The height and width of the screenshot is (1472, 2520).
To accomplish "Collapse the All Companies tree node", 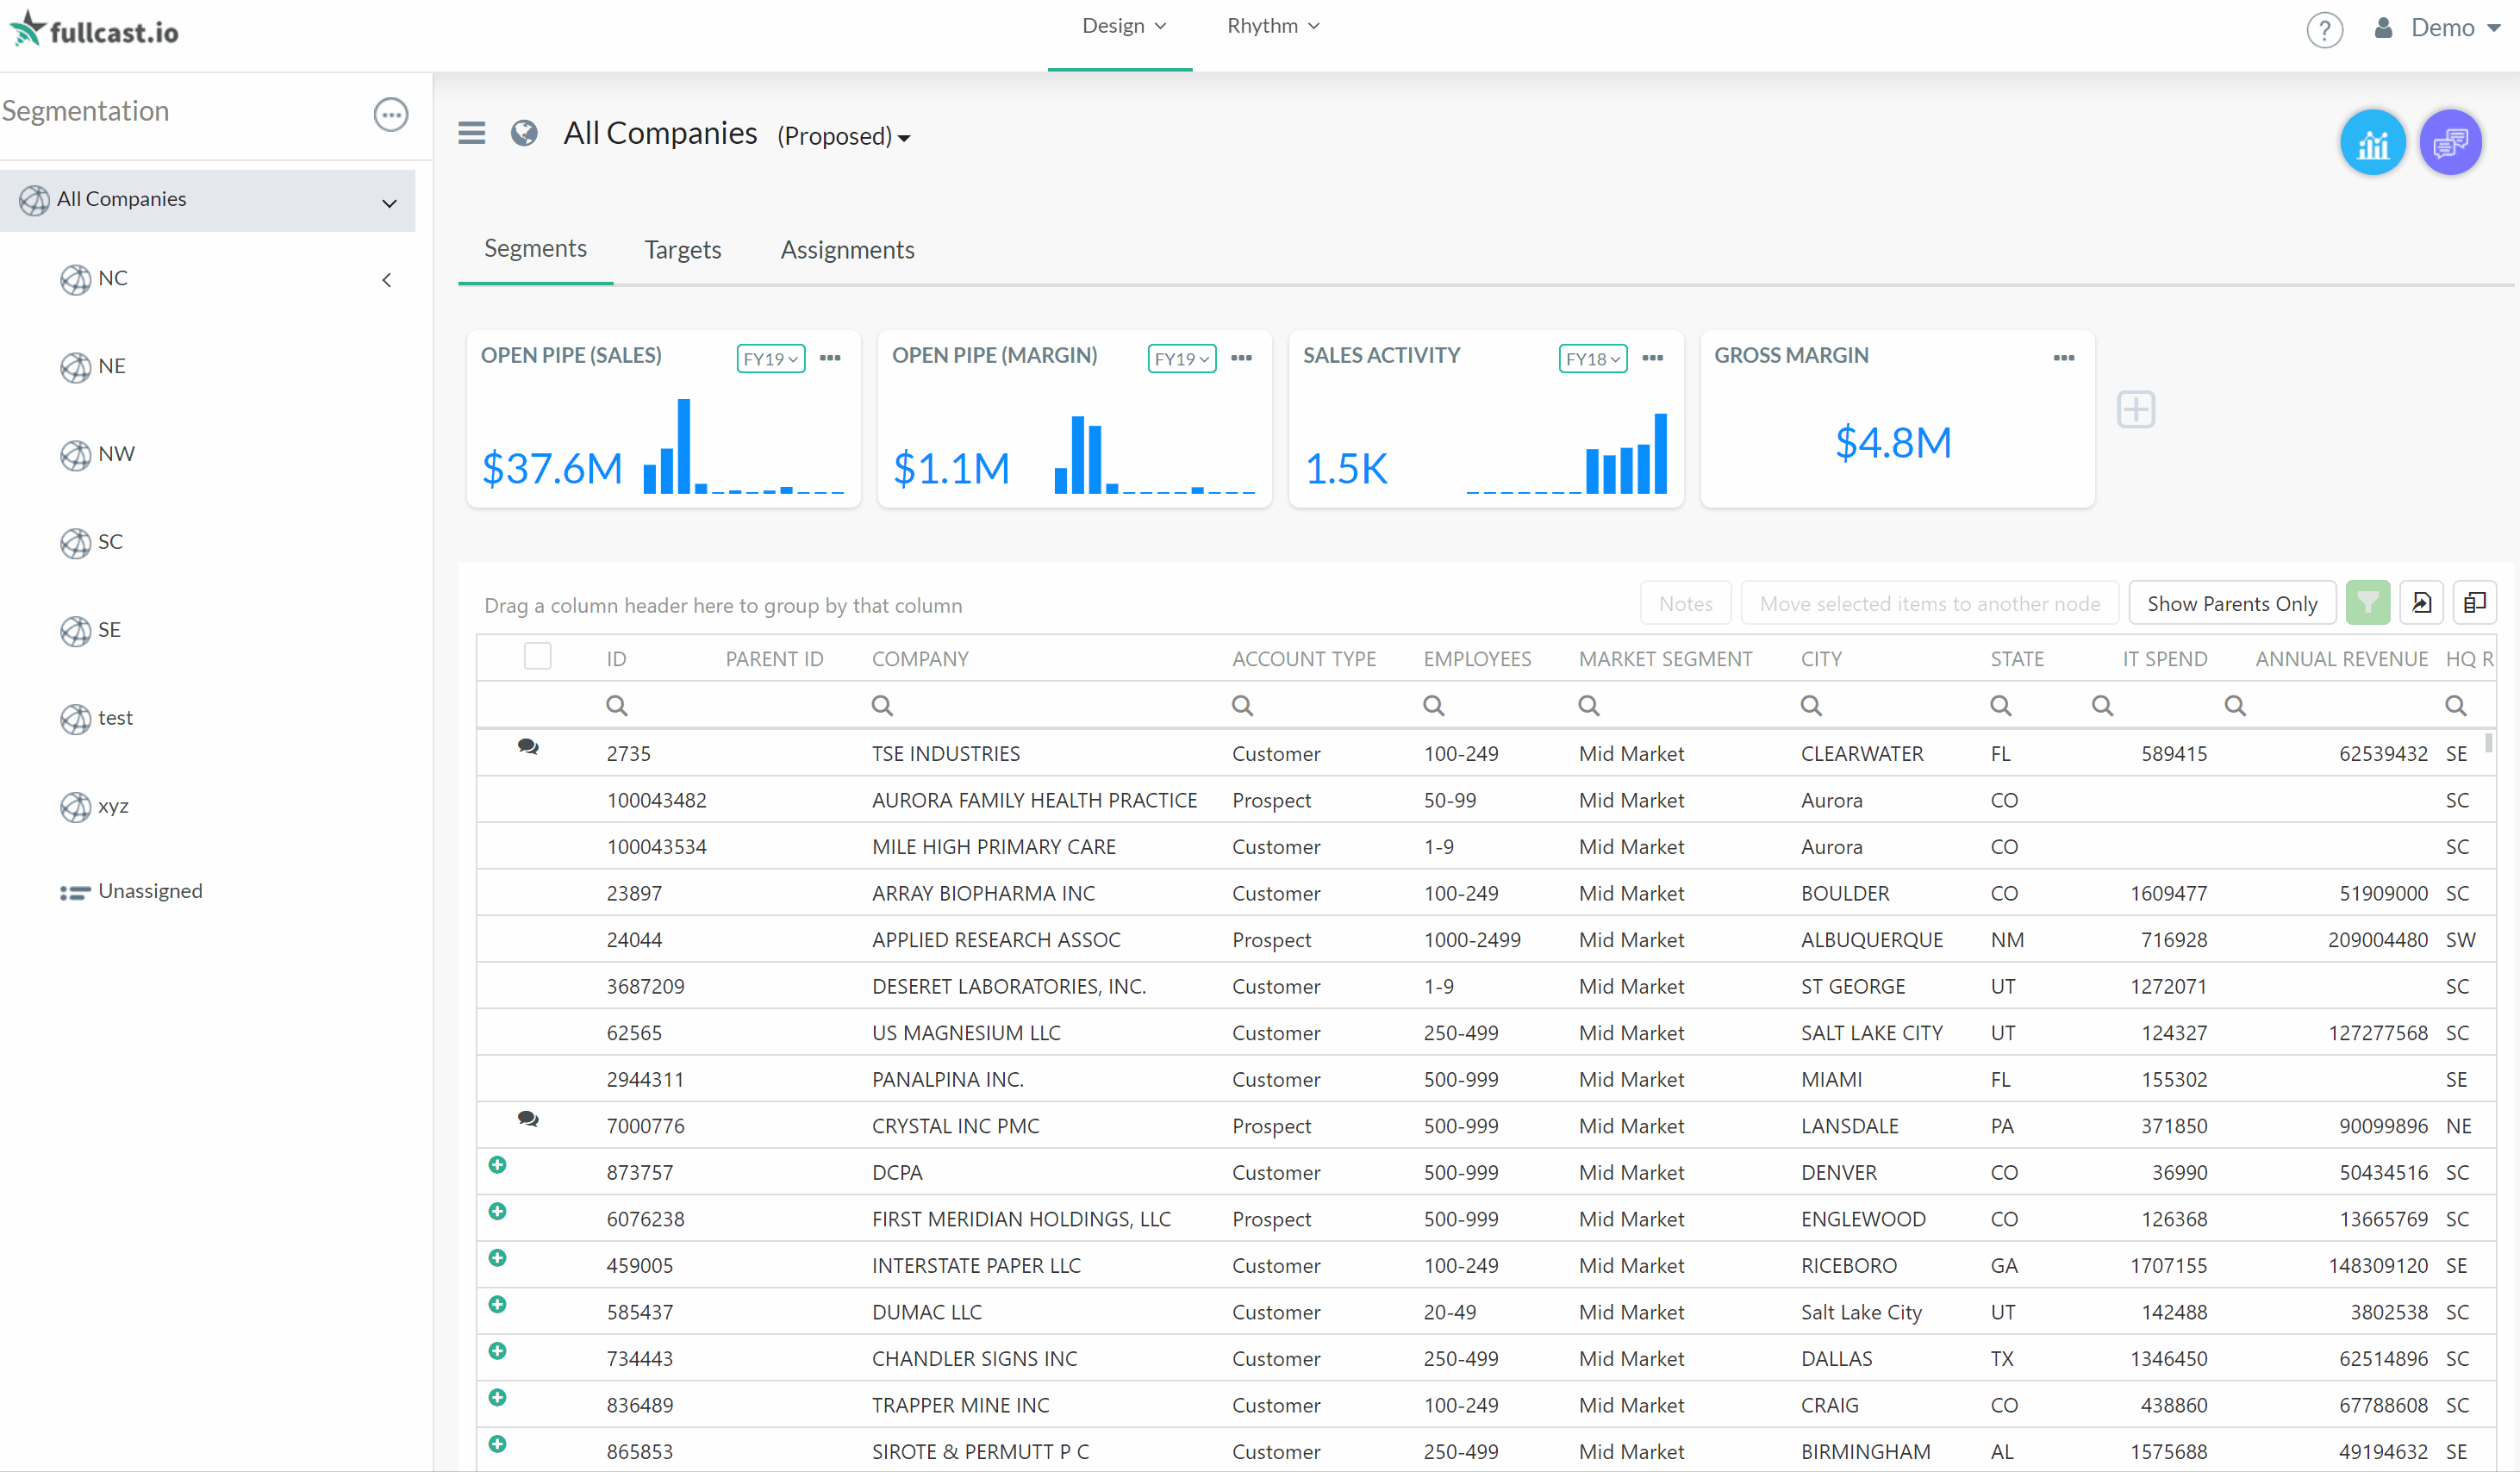I will [x=389, y=203].
